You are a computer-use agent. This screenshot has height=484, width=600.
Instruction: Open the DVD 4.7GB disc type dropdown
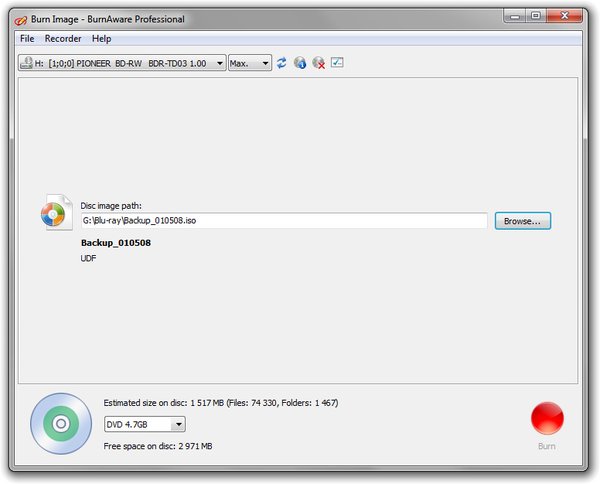click(x=145, y=424)
